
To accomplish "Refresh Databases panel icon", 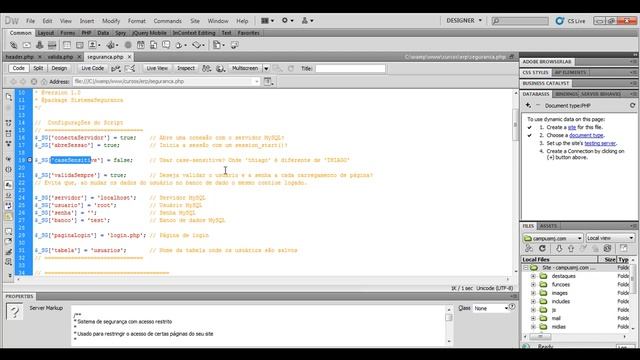I will 632,105.
